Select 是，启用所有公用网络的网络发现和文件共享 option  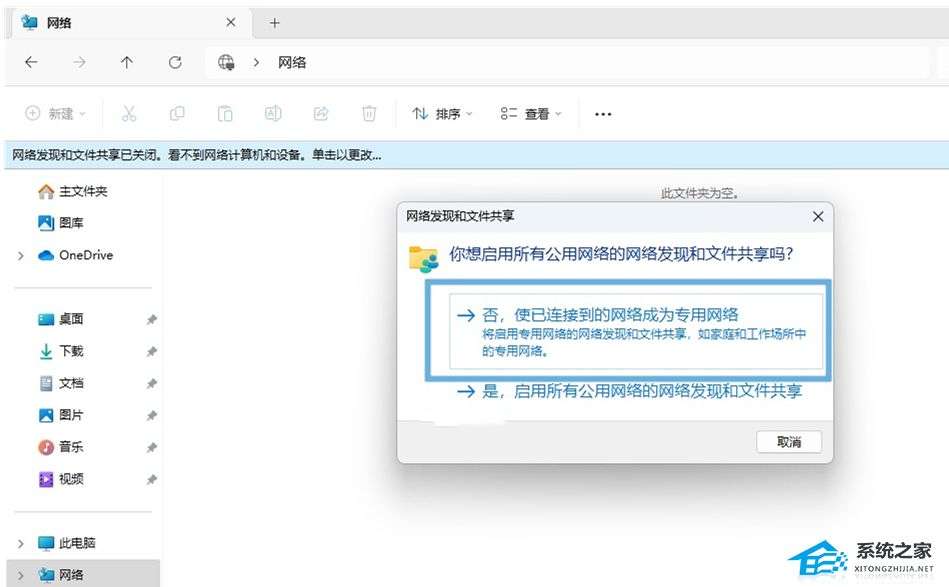[629, 392]
